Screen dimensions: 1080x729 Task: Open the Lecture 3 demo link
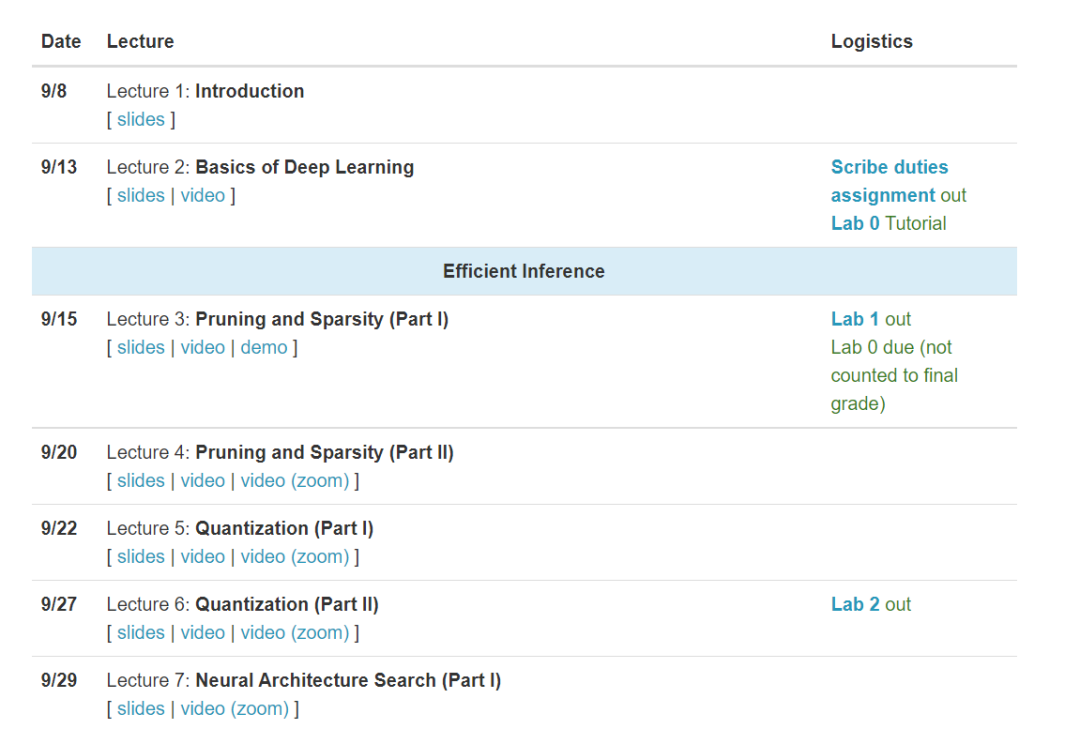[x=264, y=347]
